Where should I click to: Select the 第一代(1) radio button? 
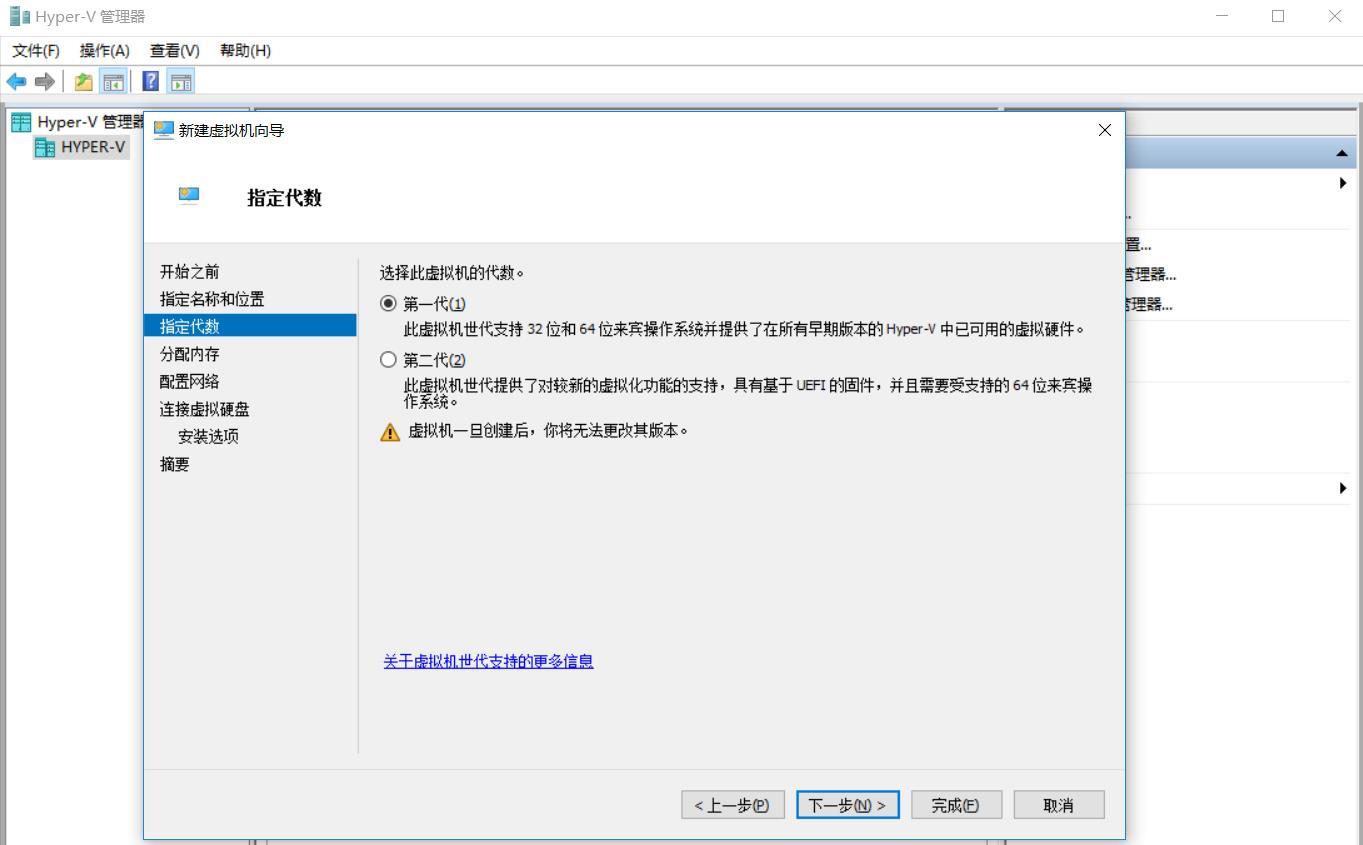point(388,303)
